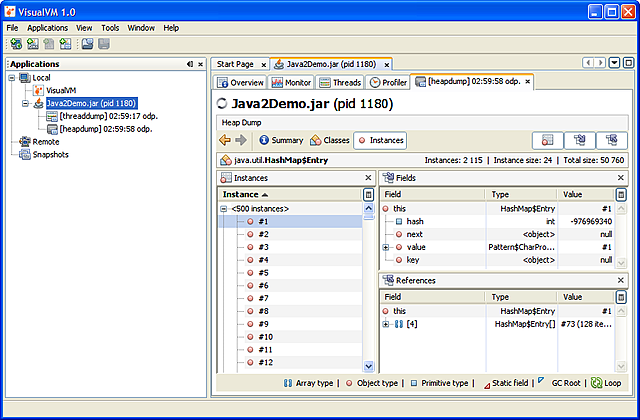Close the References pane
The height and width of the screenshot is (420, 640).
click(620, 280)
